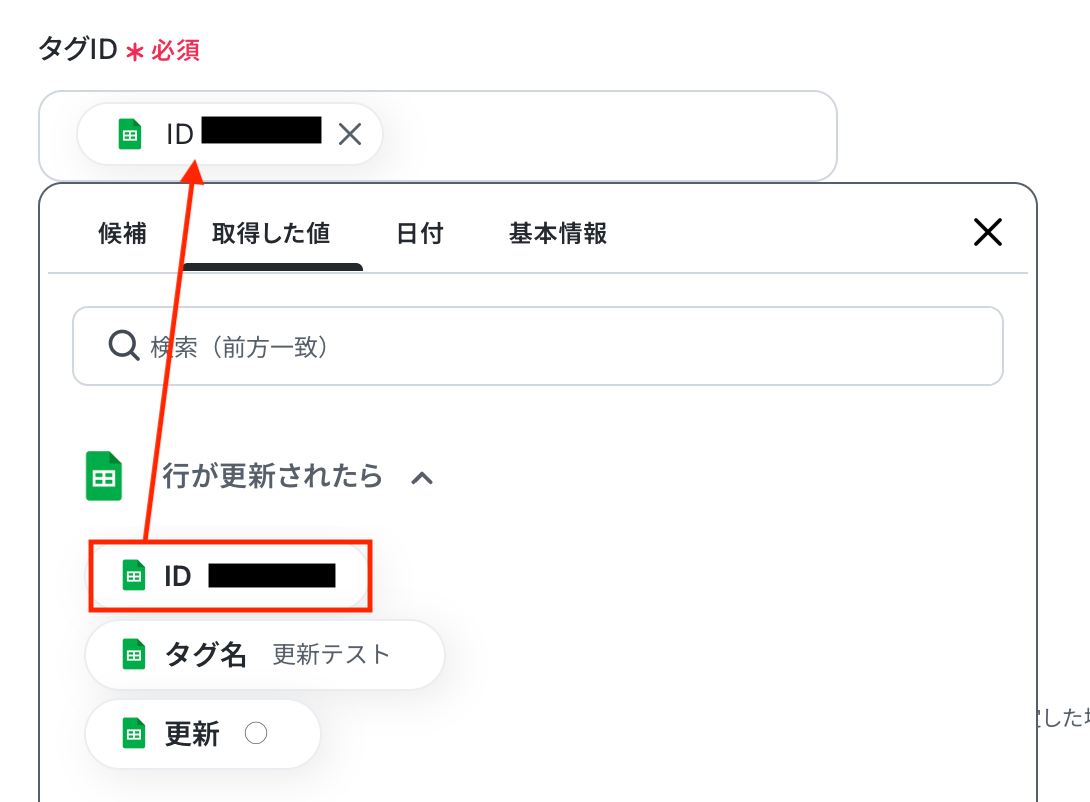This screenshot has width=1090, height=802.
Task: Click the magnifier search icon
Action: 123,346
